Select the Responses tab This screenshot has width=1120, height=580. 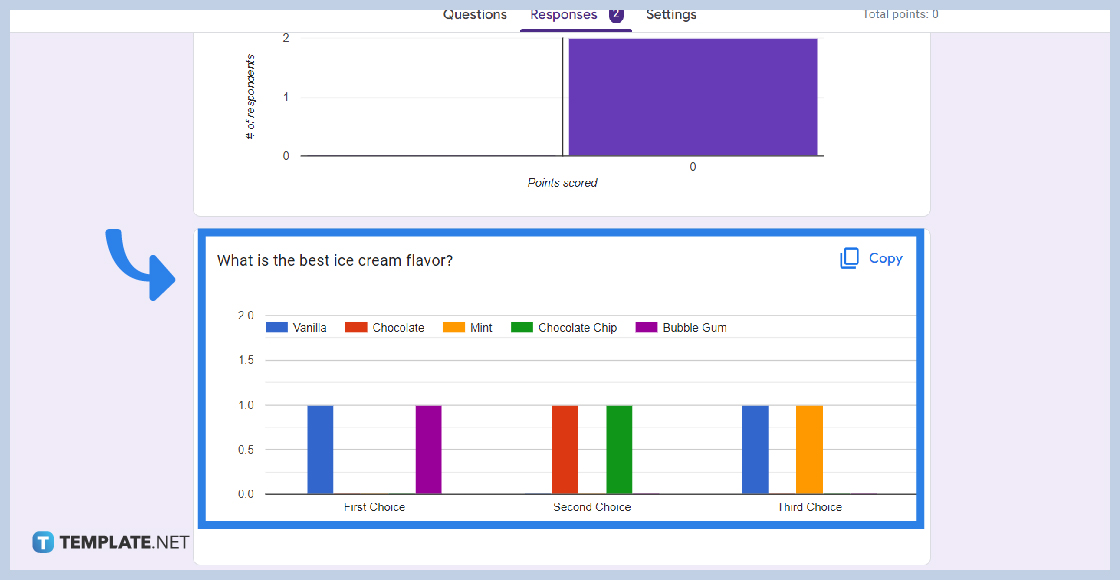coord(564,15)
